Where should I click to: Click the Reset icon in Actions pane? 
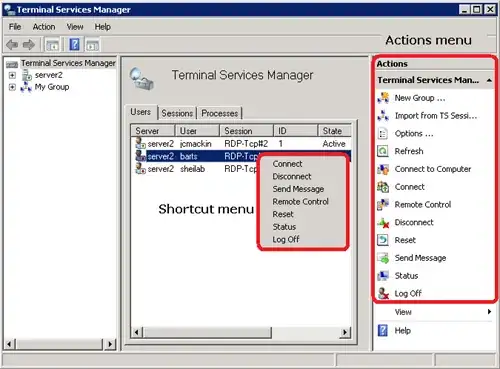(x=383, y=240)
